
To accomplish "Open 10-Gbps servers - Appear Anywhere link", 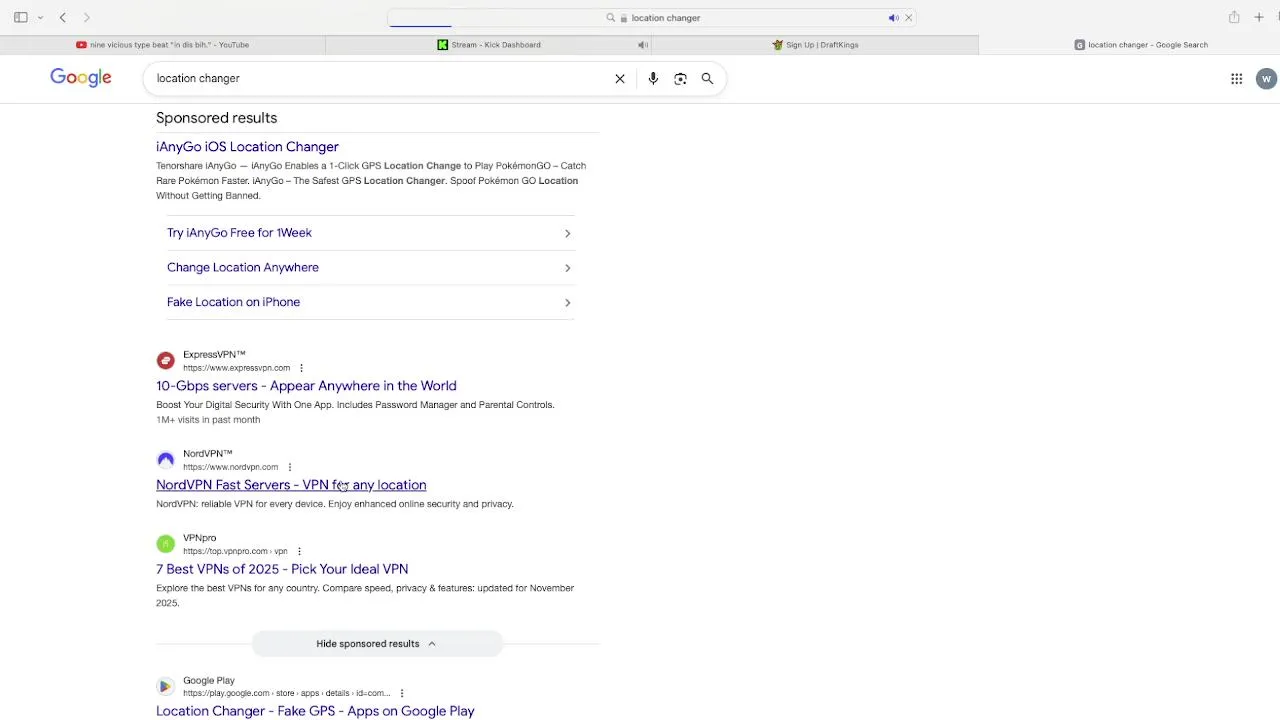I will tap(306, 386).
